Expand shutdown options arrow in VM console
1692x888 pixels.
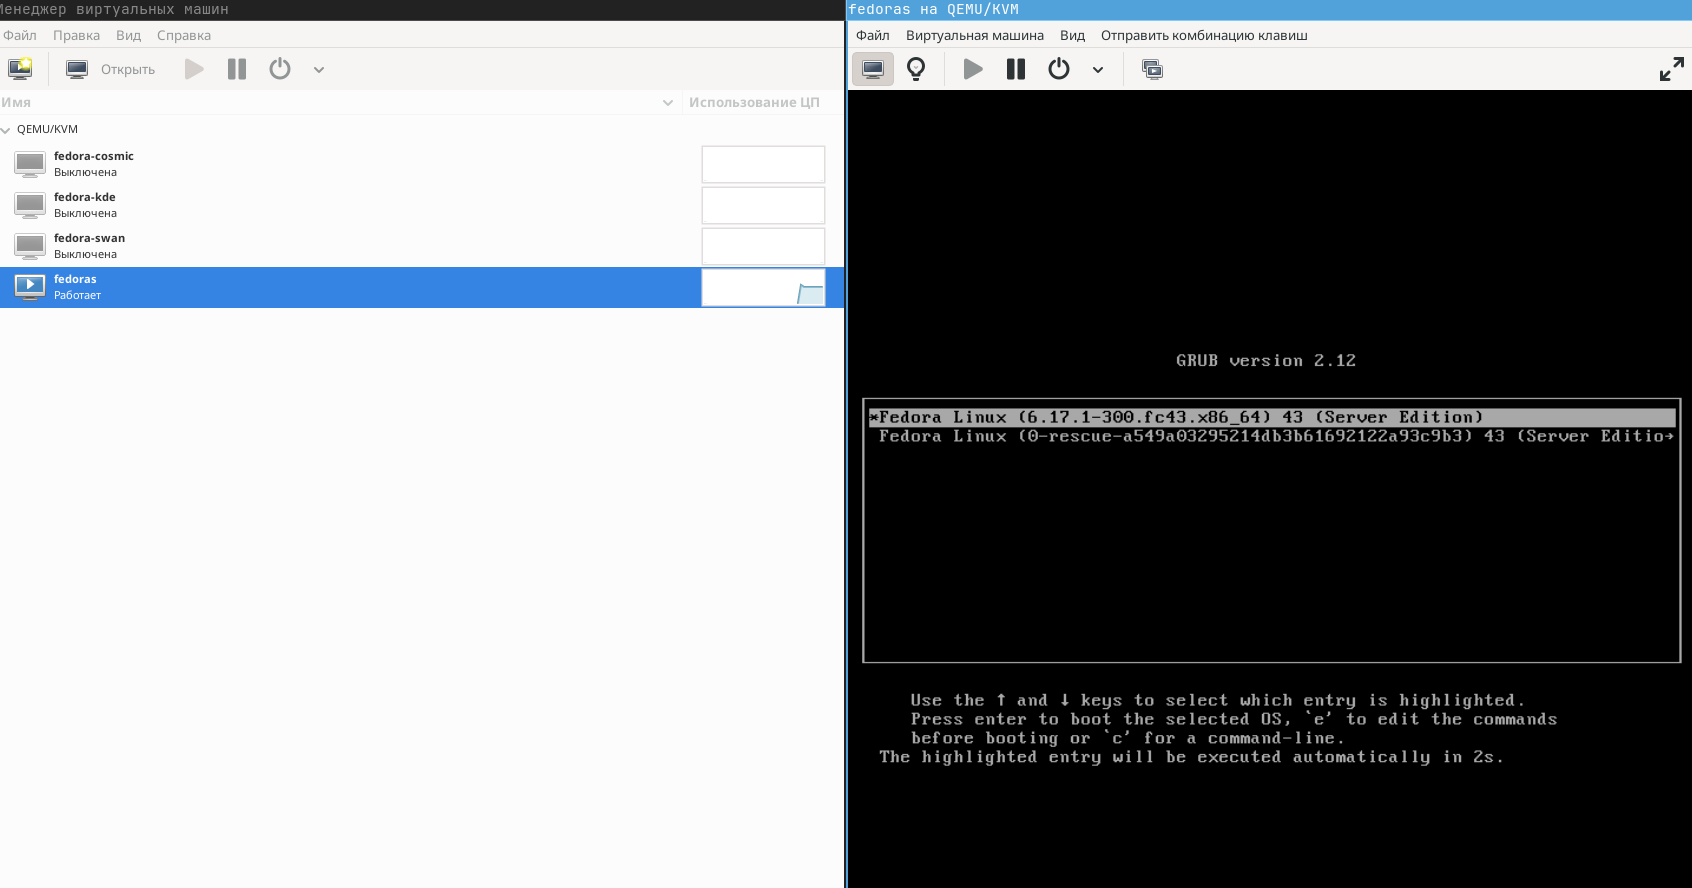(x=1098, y=70)
